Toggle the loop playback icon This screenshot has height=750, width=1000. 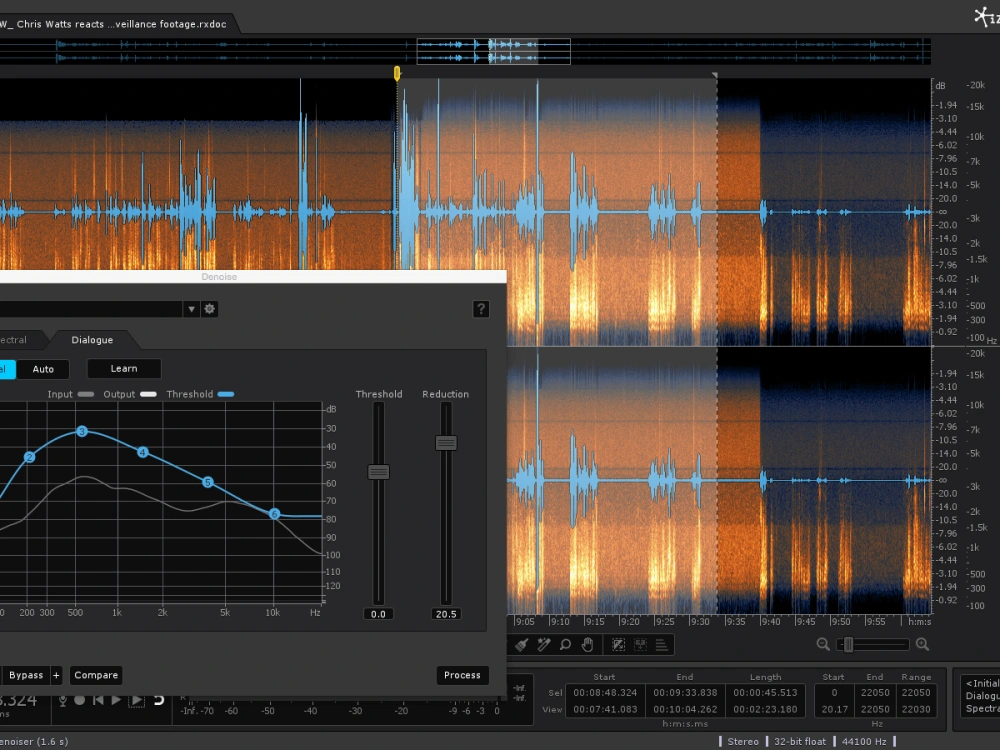(159, 700)
